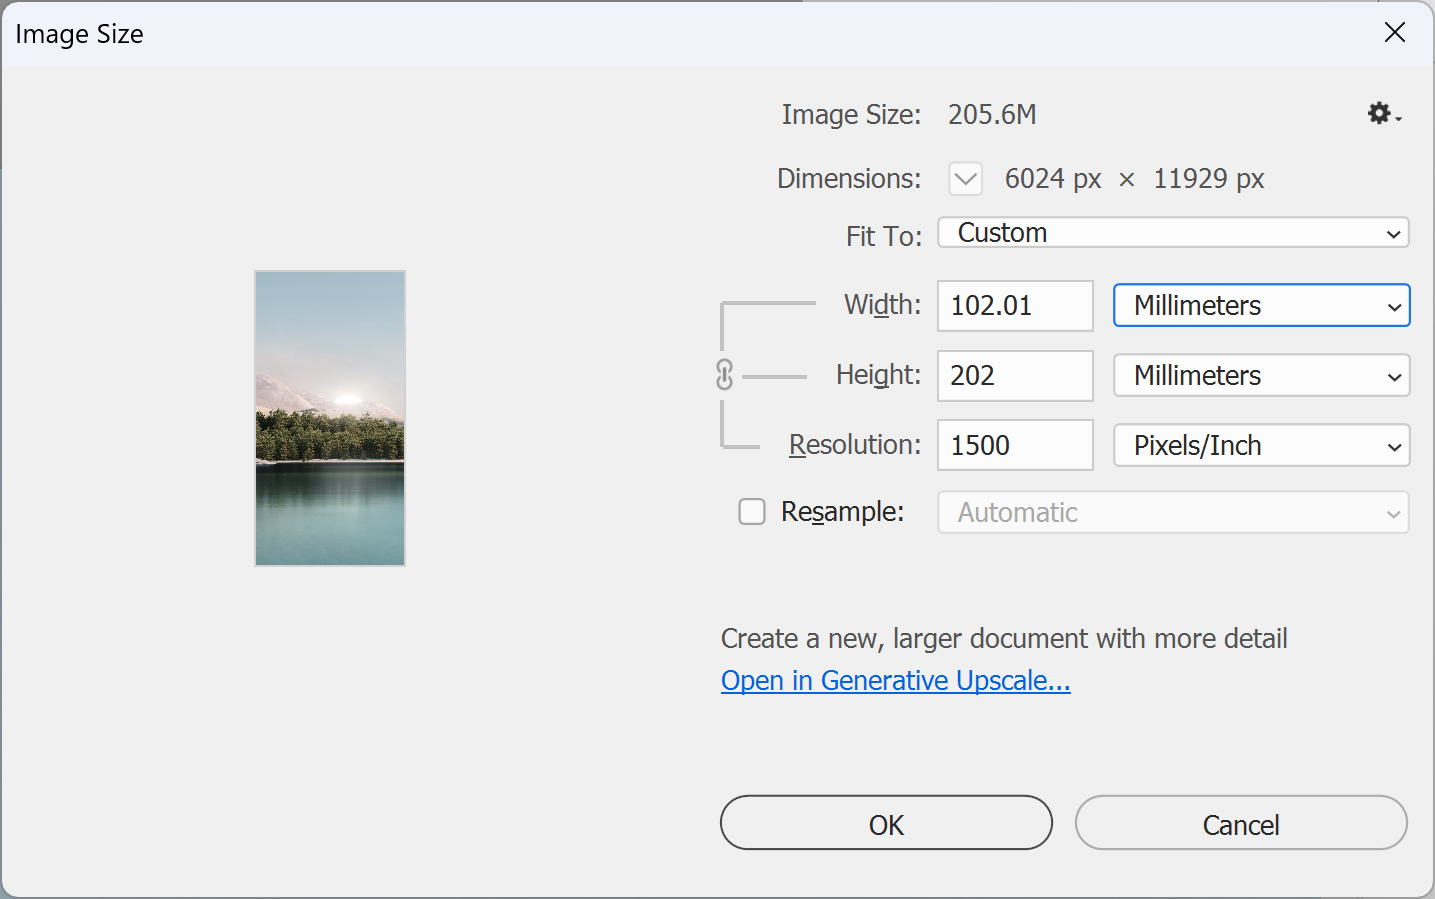The image size is (1435, 899).
Task: Open the Generative Upscale link
Action: pyautogui.click(x=896, y=681)
